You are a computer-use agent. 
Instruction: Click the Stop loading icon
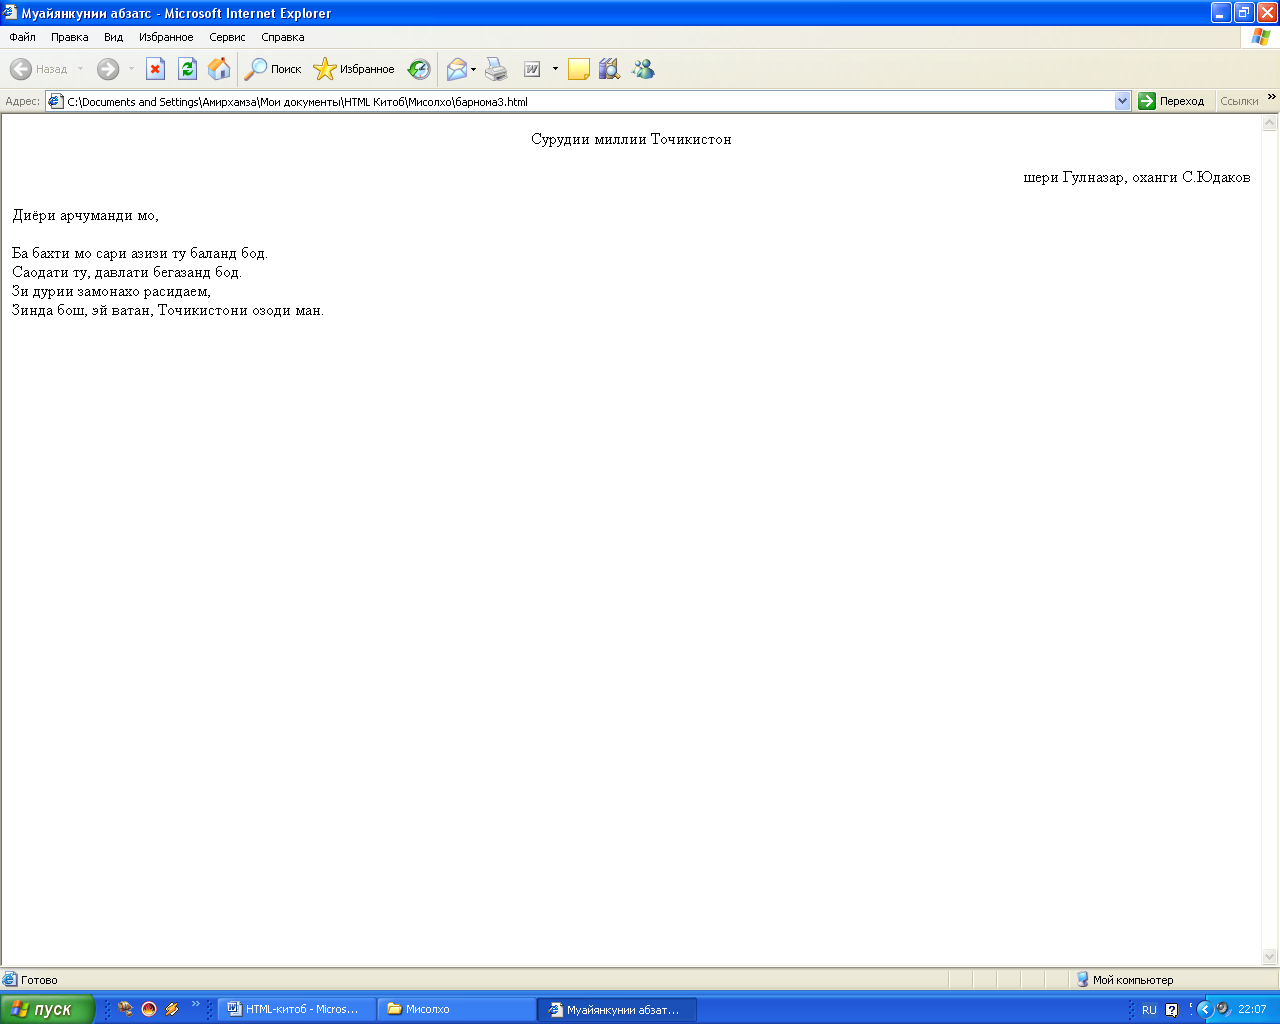[155, 69]
